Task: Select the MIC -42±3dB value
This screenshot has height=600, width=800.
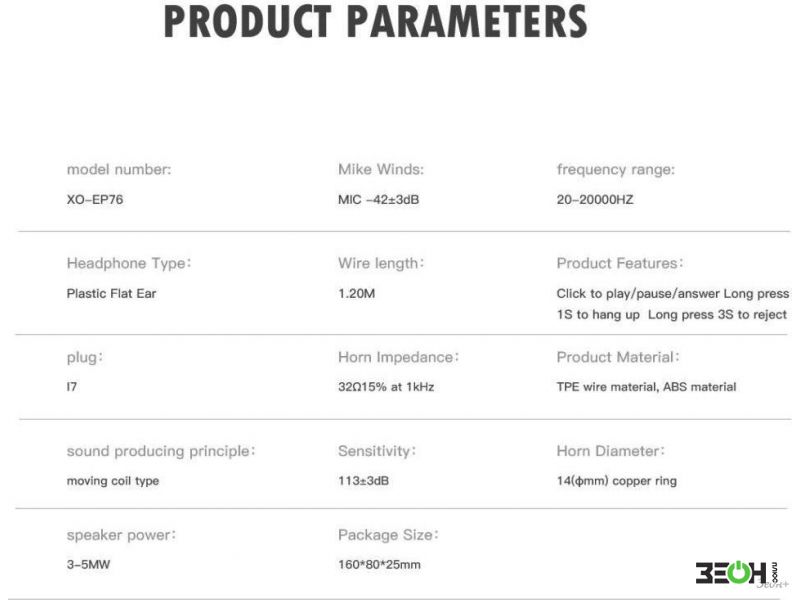Action: tap(379, 199)
